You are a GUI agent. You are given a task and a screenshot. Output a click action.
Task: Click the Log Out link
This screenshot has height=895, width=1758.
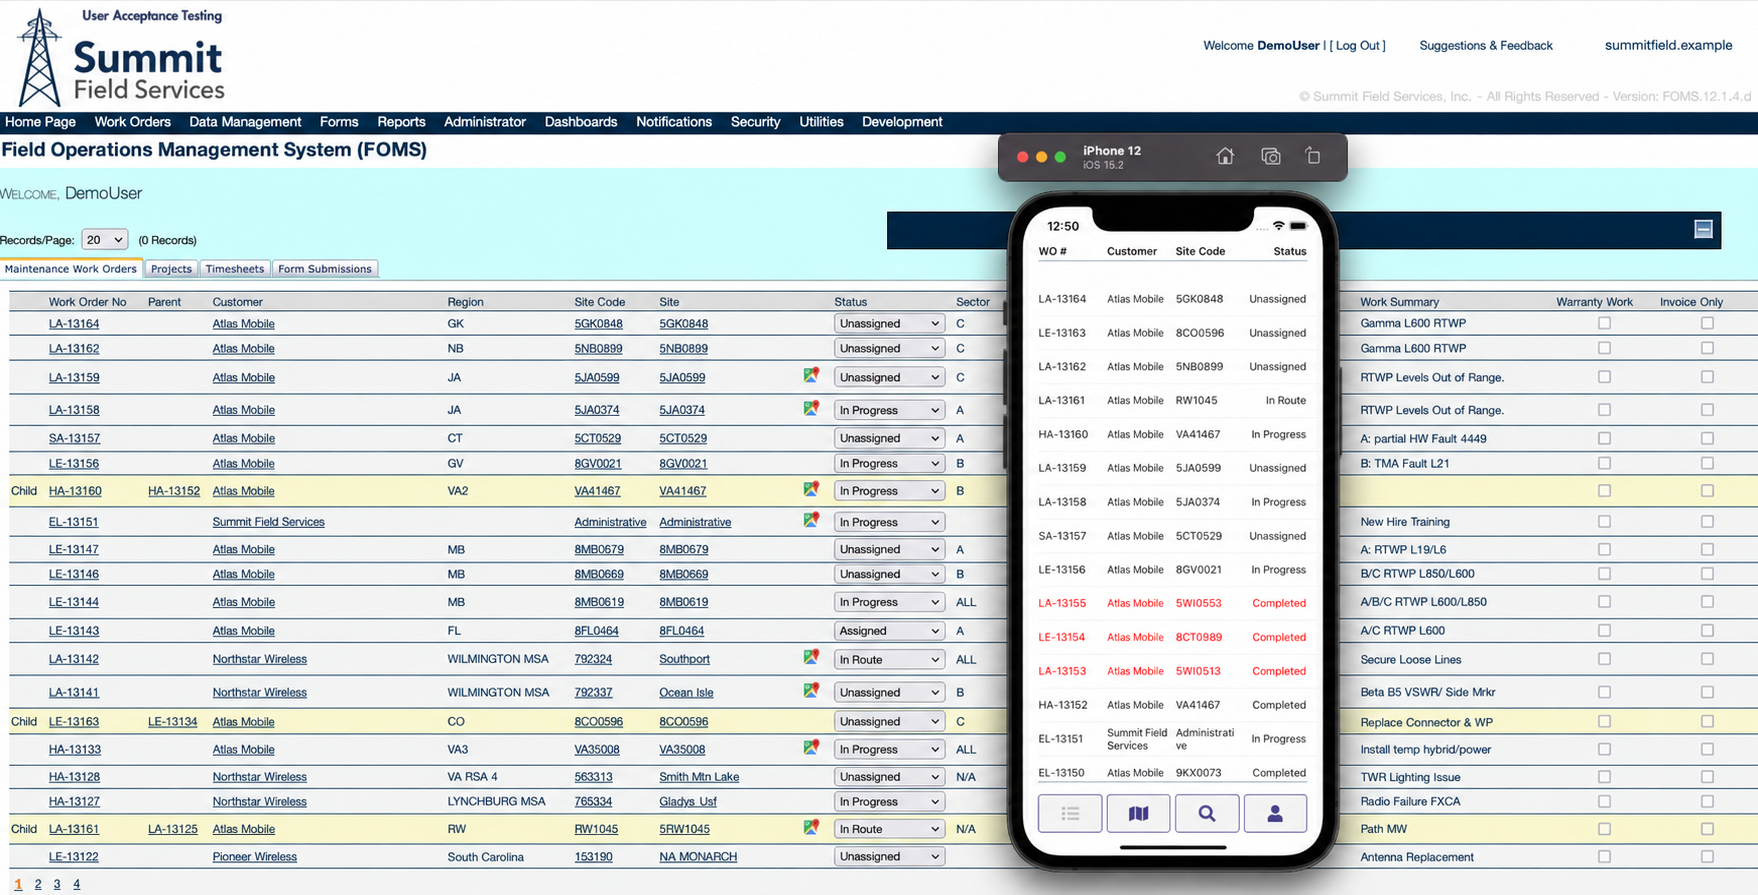(x=1359, y=46)
